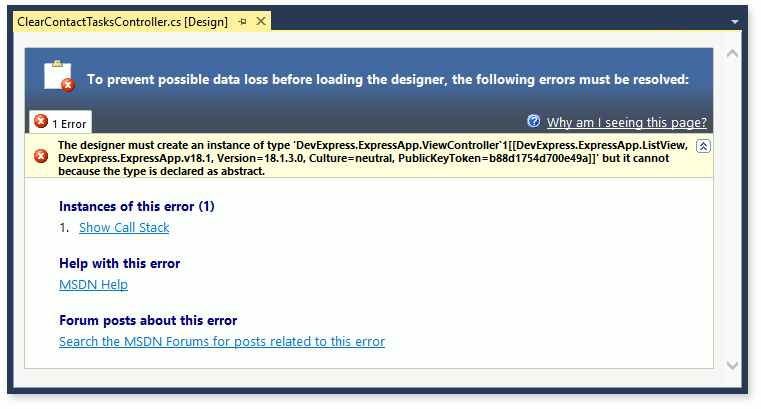This screenshot has height=409, width=761.
Task: Click the scroll down arrow of designer page
Action: point(732,365)
